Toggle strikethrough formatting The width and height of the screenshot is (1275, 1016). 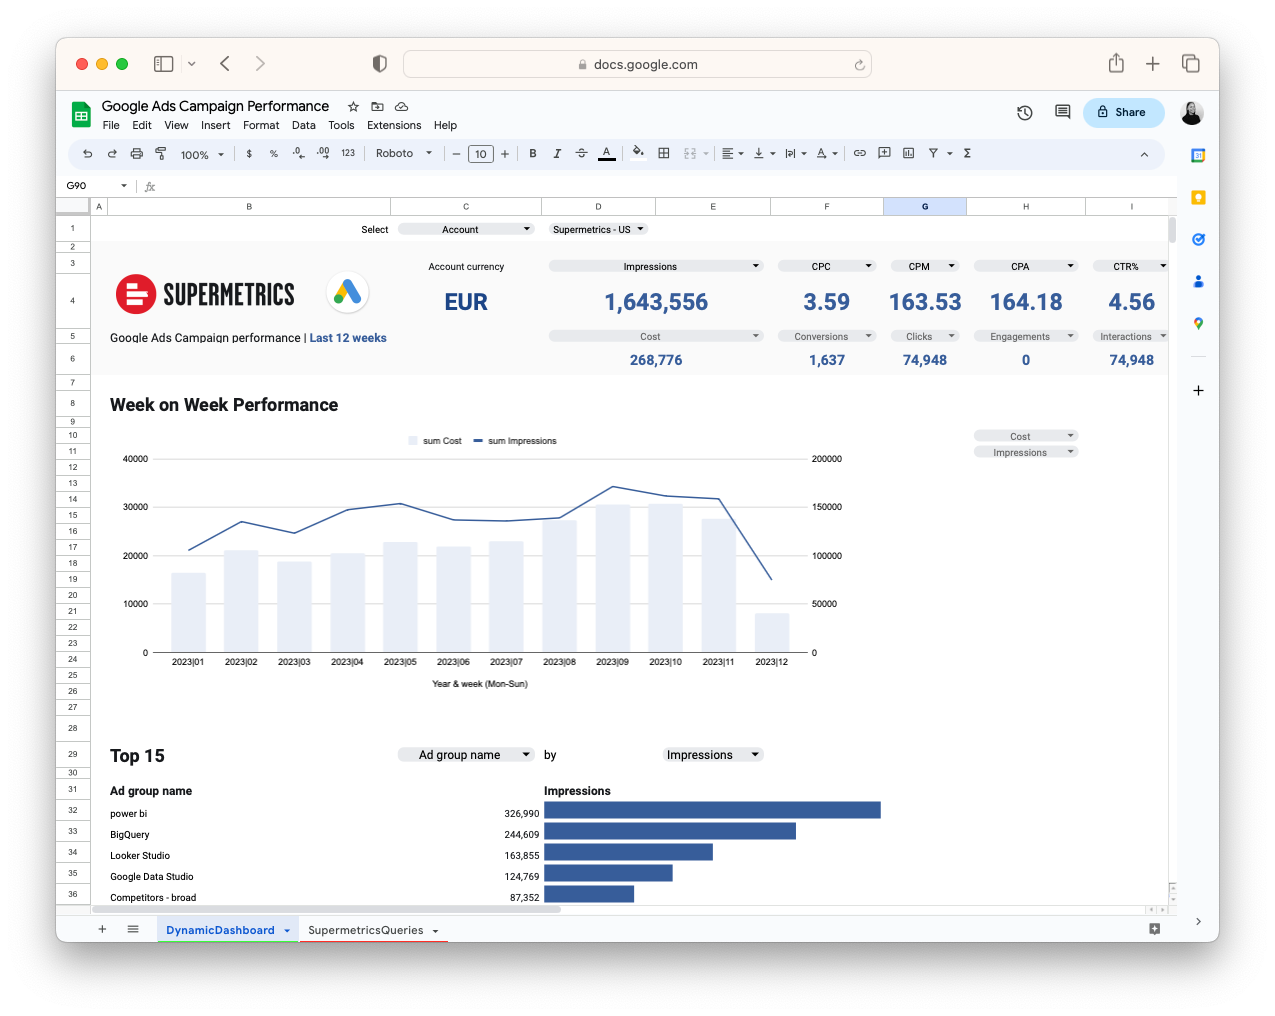click(x=581, y=154)
